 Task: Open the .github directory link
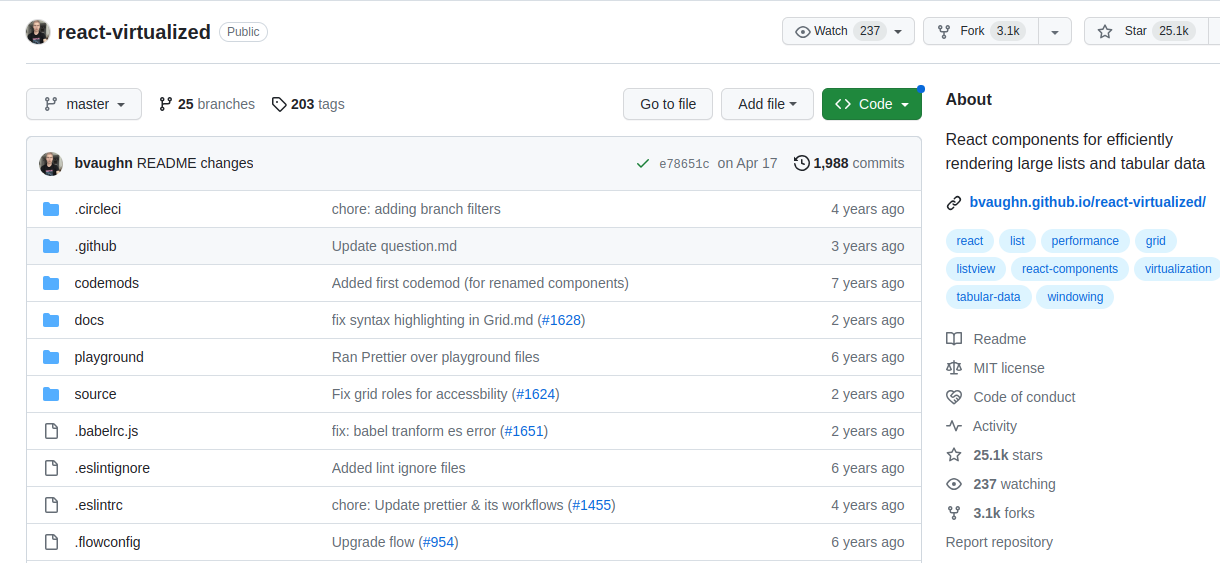pos(96,246)
